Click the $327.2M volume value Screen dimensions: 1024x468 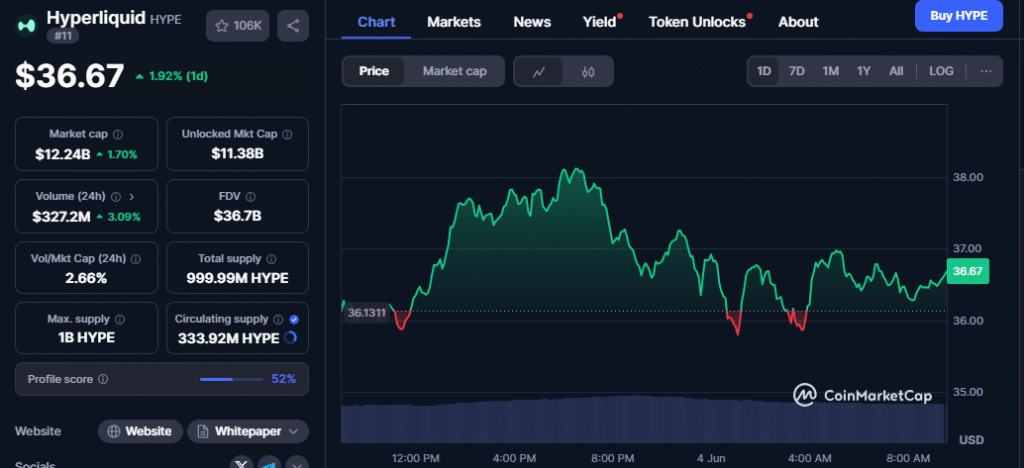(61, 217)
